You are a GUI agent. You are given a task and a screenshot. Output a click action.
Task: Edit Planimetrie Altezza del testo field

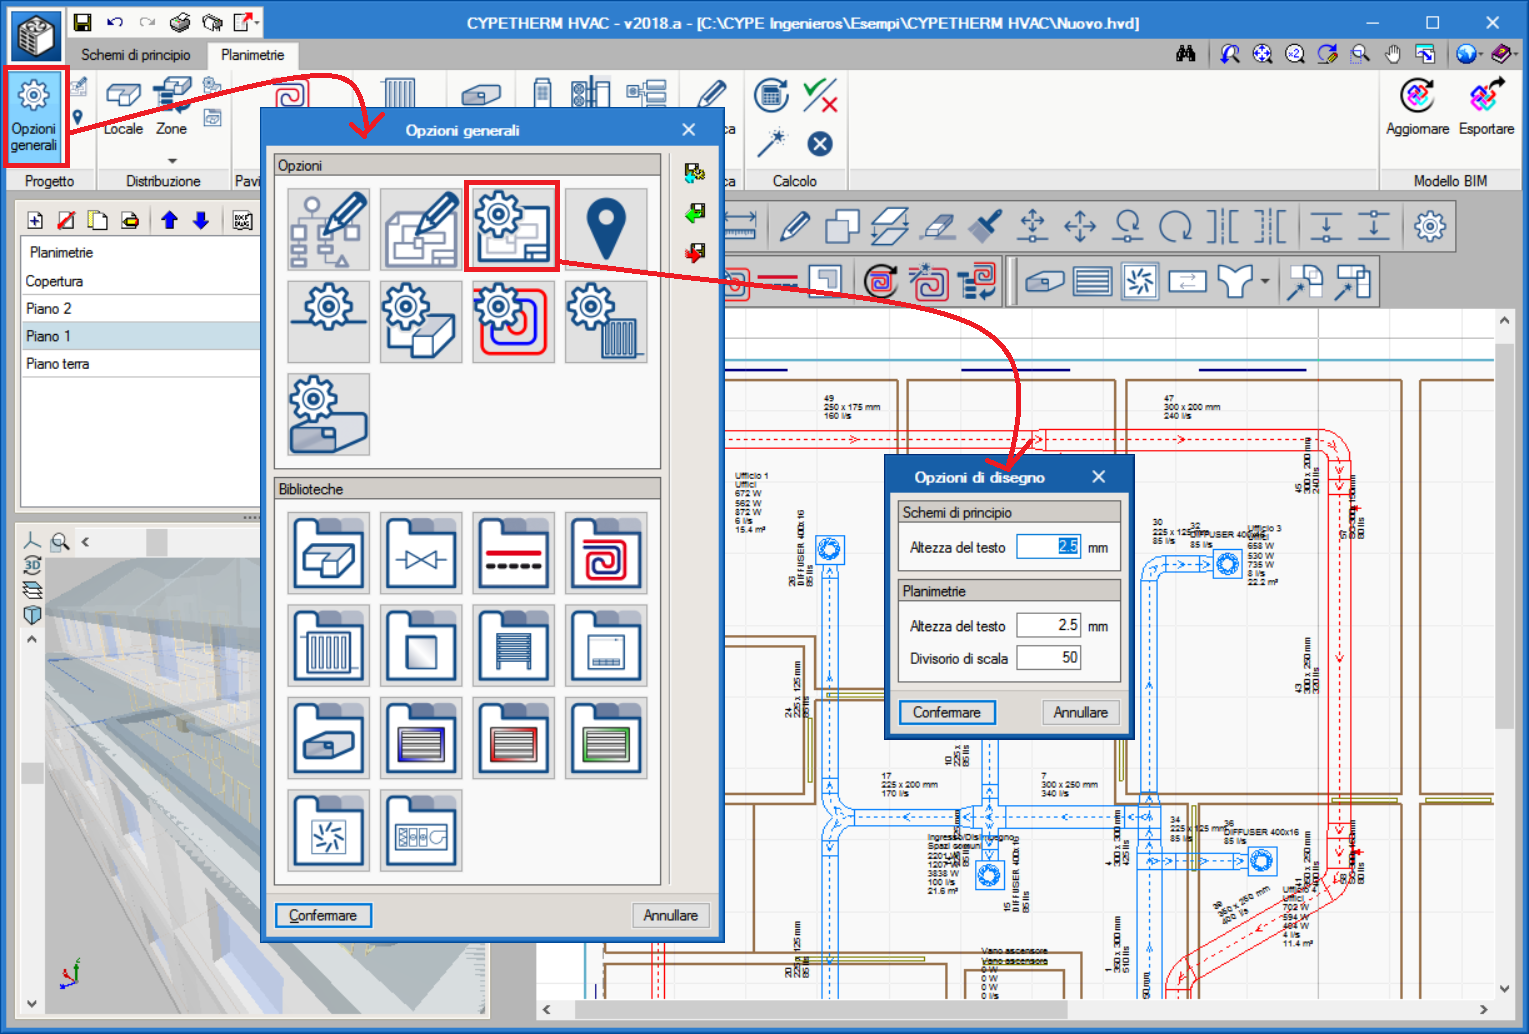[1048, 625]
